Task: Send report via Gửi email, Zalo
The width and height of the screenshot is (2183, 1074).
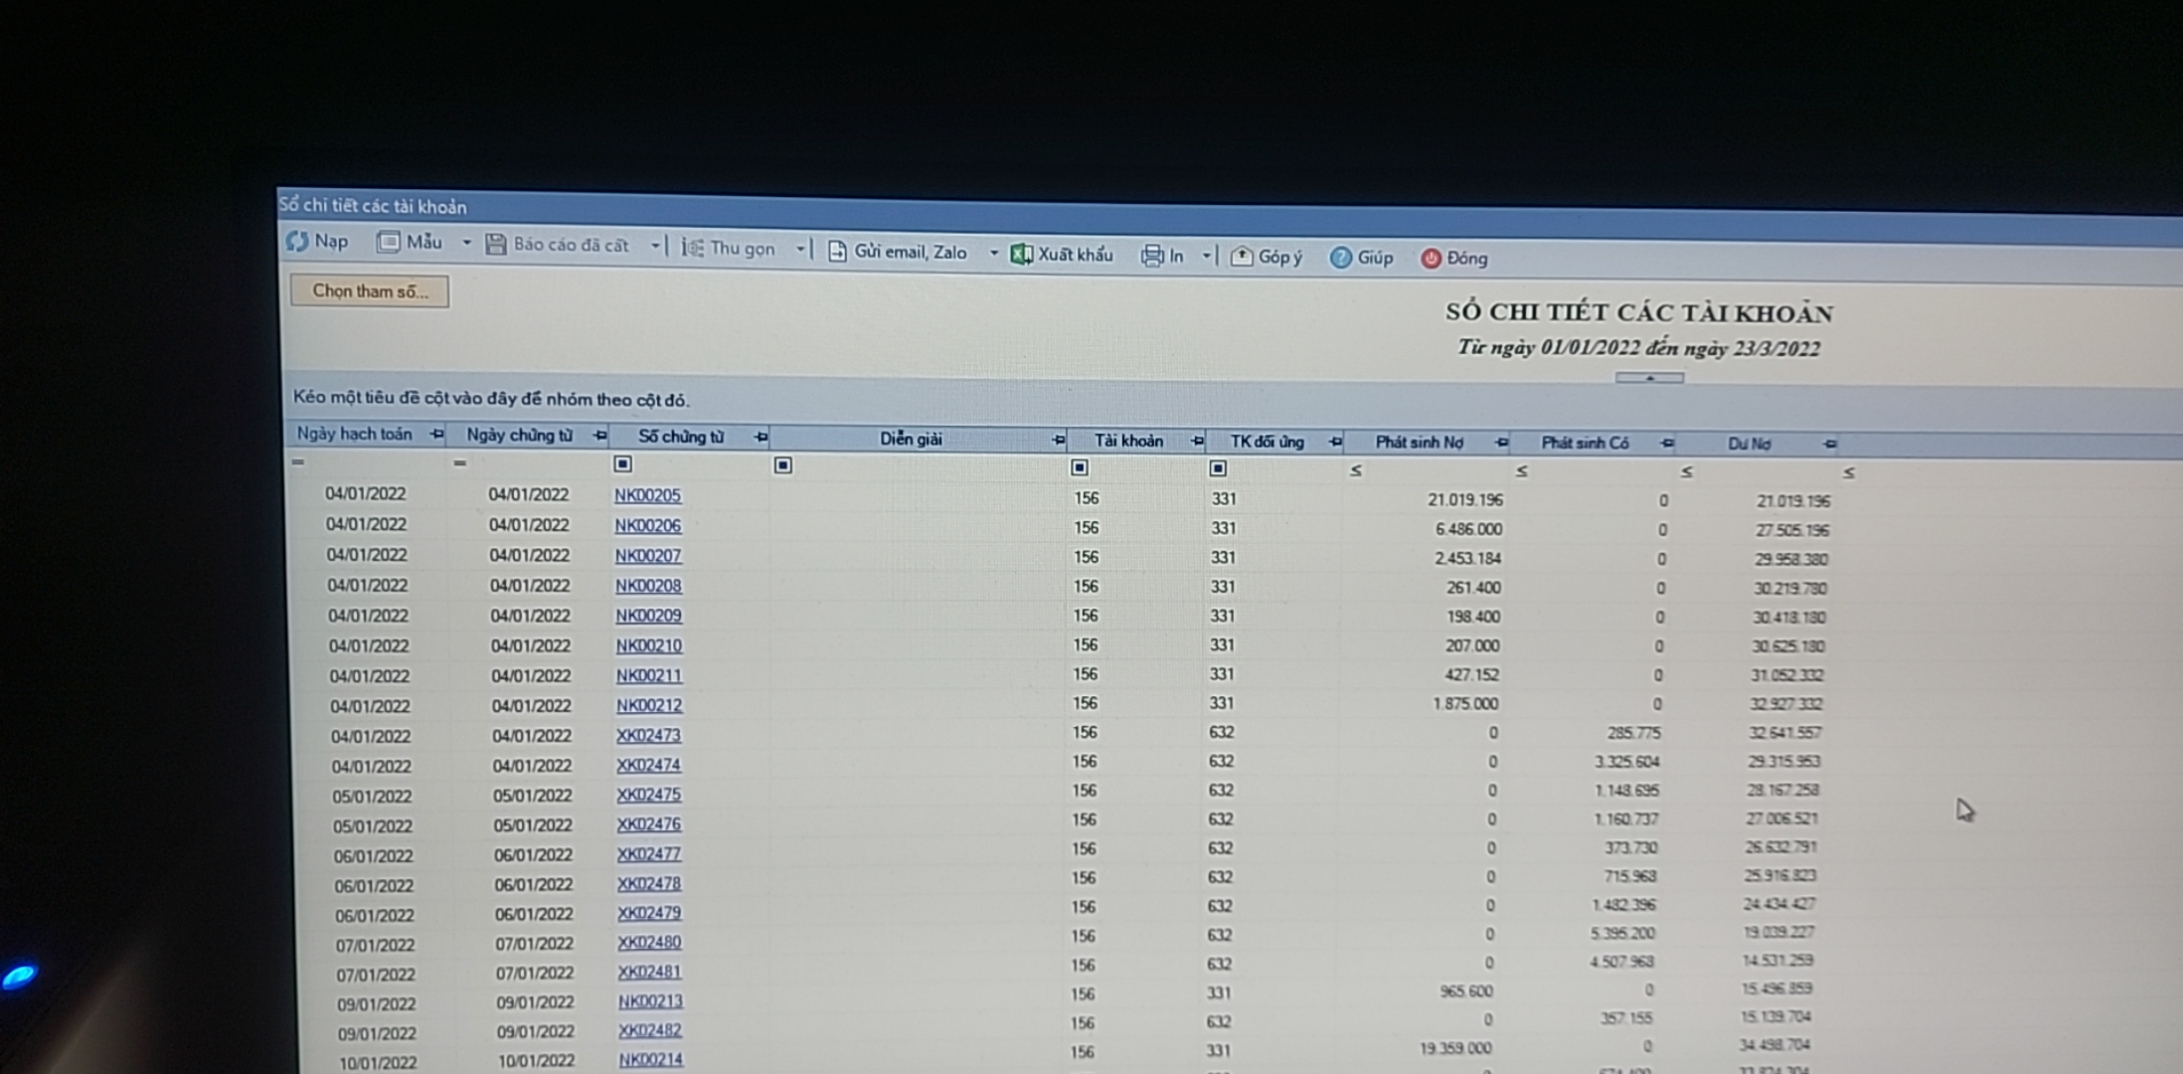Action: click(897, 252)
